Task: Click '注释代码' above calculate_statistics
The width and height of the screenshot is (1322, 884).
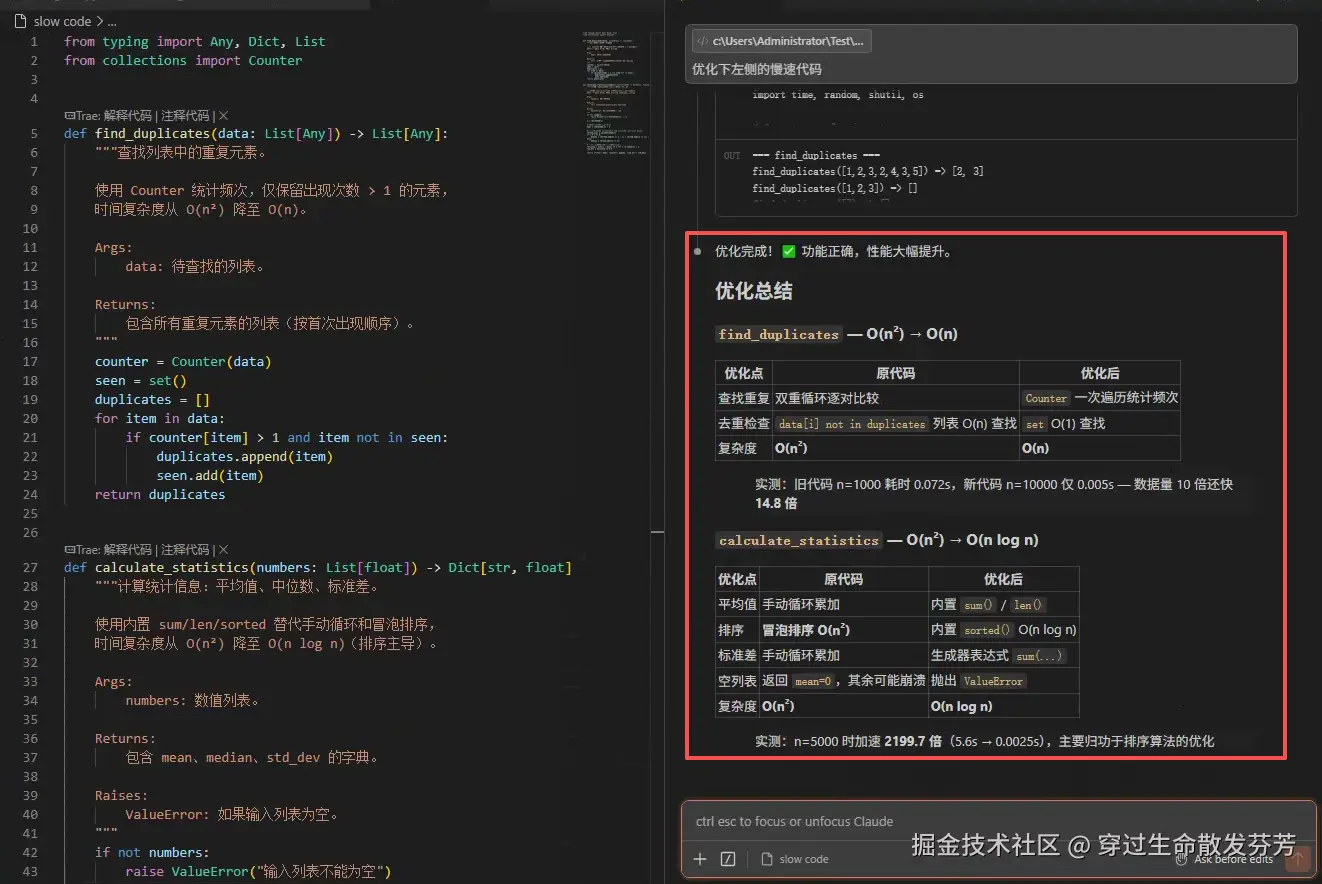Action: click(186, 550)
